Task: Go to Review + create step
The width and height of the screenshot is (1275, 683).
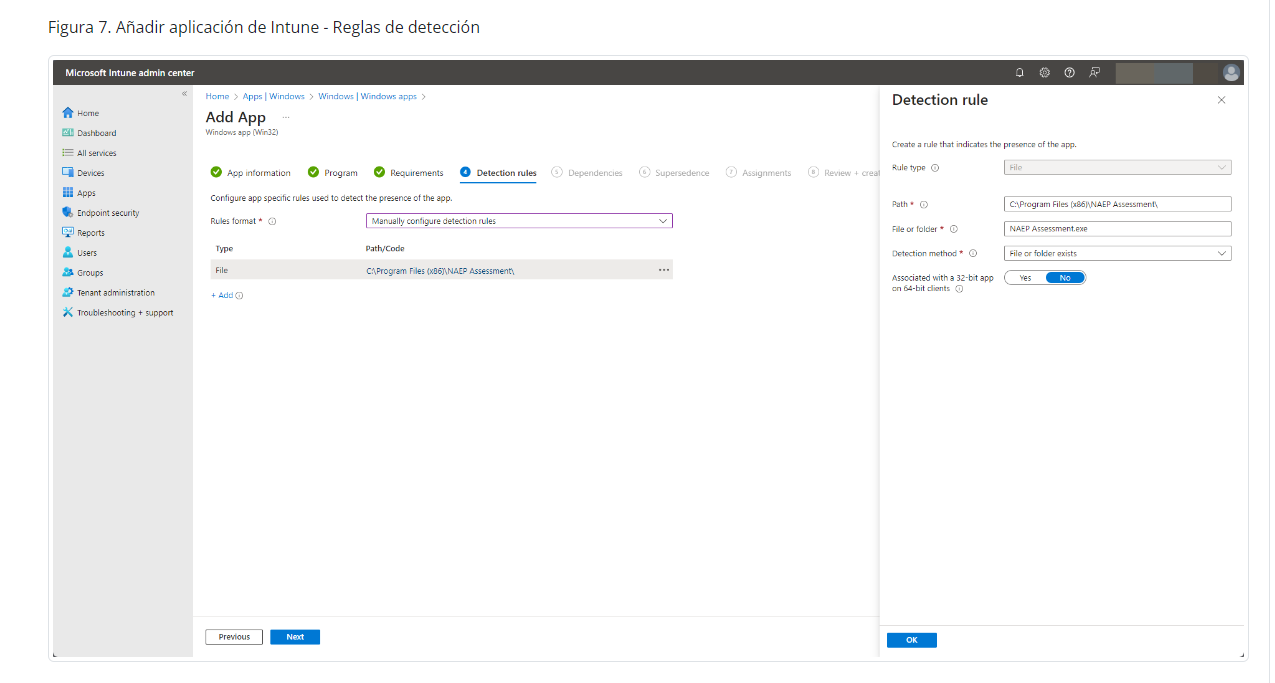Action: click(844, 173)
